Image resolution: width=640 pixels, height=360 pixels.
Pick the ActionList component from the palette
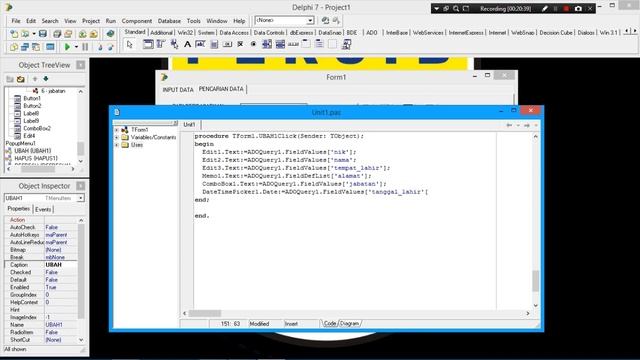click(x=347, y=44)
